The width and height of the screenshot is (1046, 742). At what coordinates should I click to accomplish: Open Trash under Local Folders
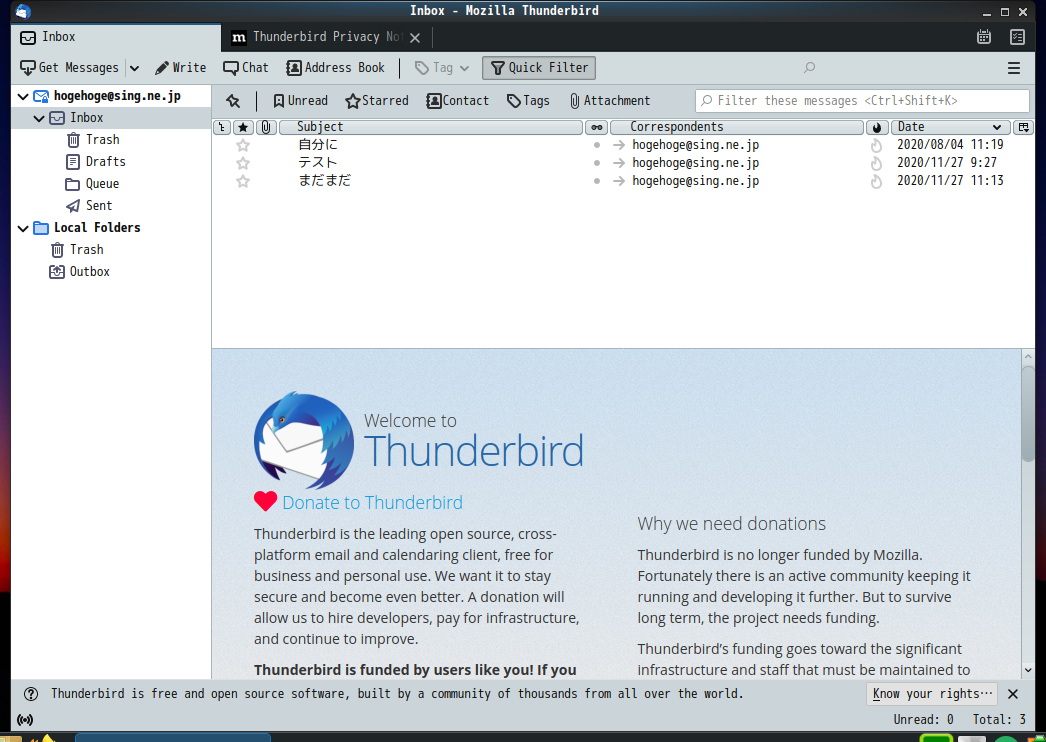pyautogui.click(x=87, y=250)
